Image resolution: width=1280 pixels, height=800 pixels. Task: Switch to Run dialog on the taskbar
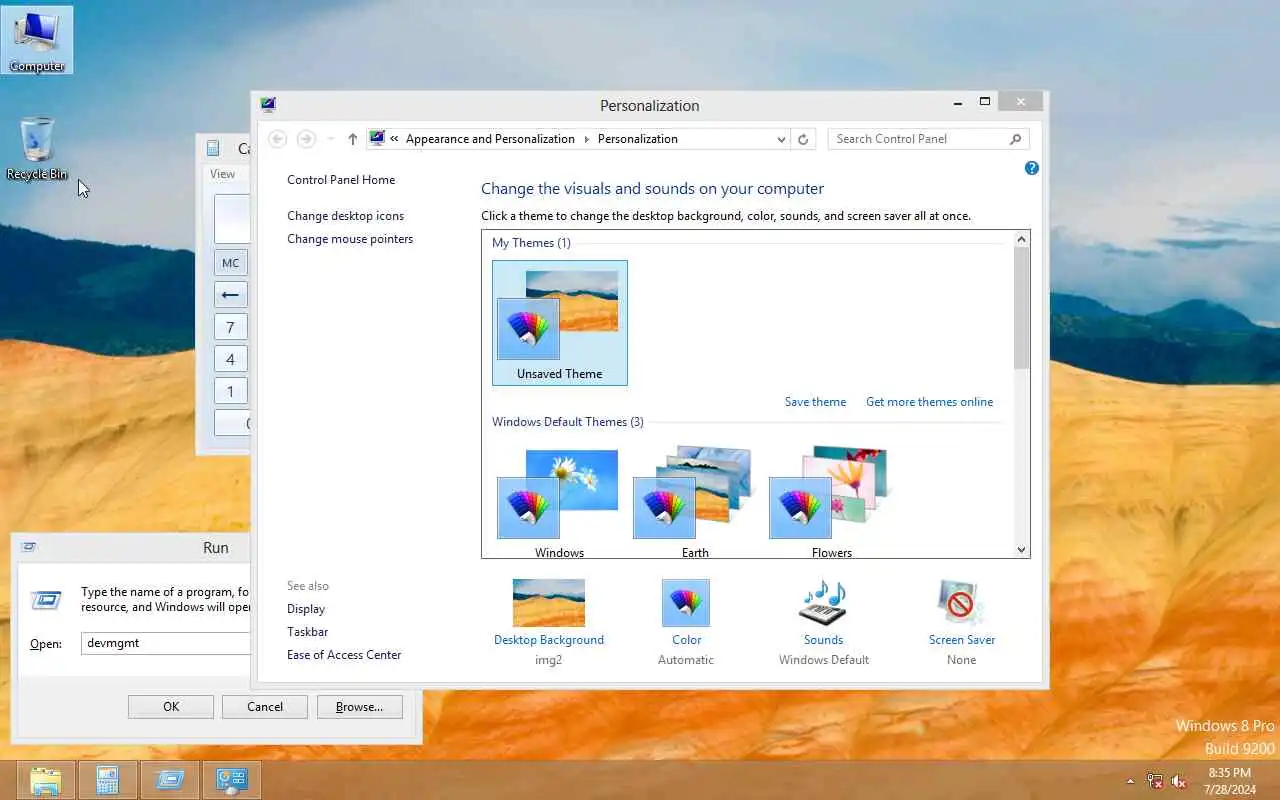coord(169,780)
